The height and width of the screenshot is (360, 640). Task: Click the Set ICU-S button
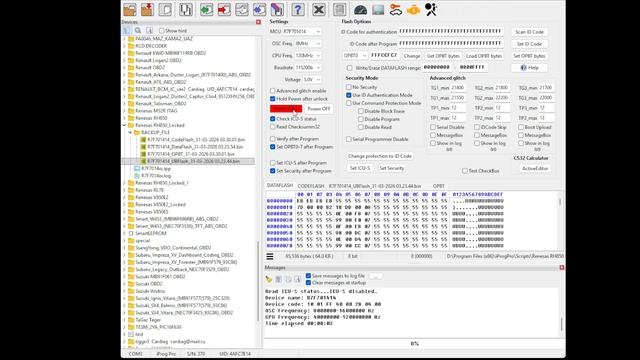point(360,168)
